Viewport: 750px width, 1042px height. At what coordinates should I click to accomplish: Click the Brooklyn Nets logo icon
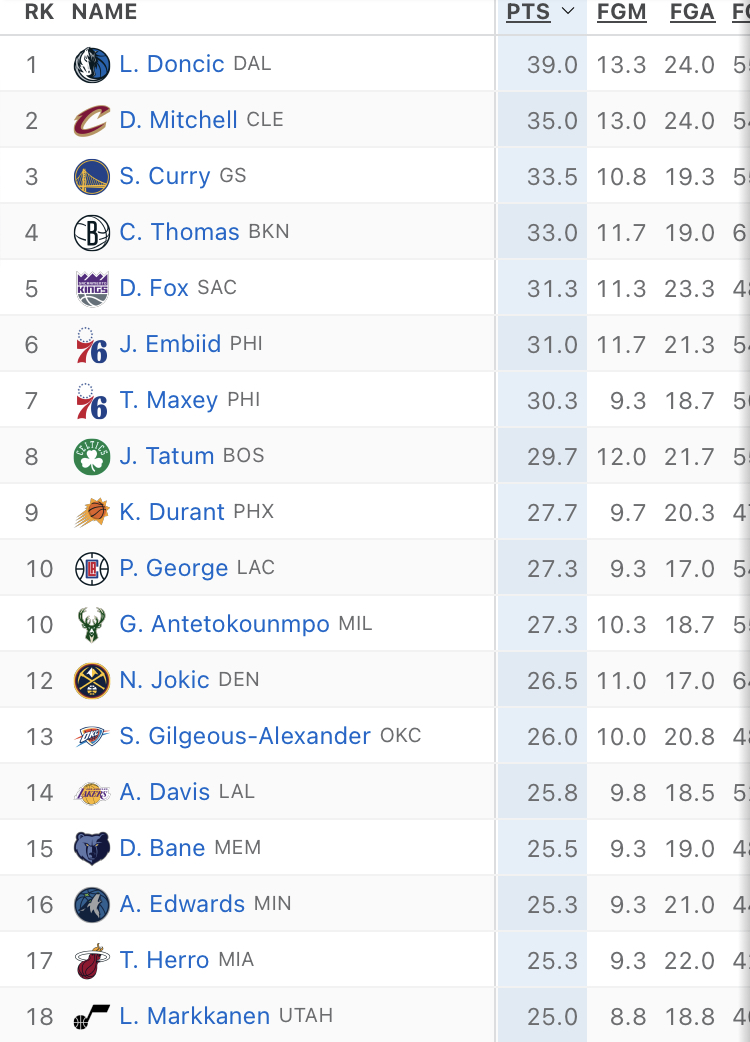click(x=92, y=233)
